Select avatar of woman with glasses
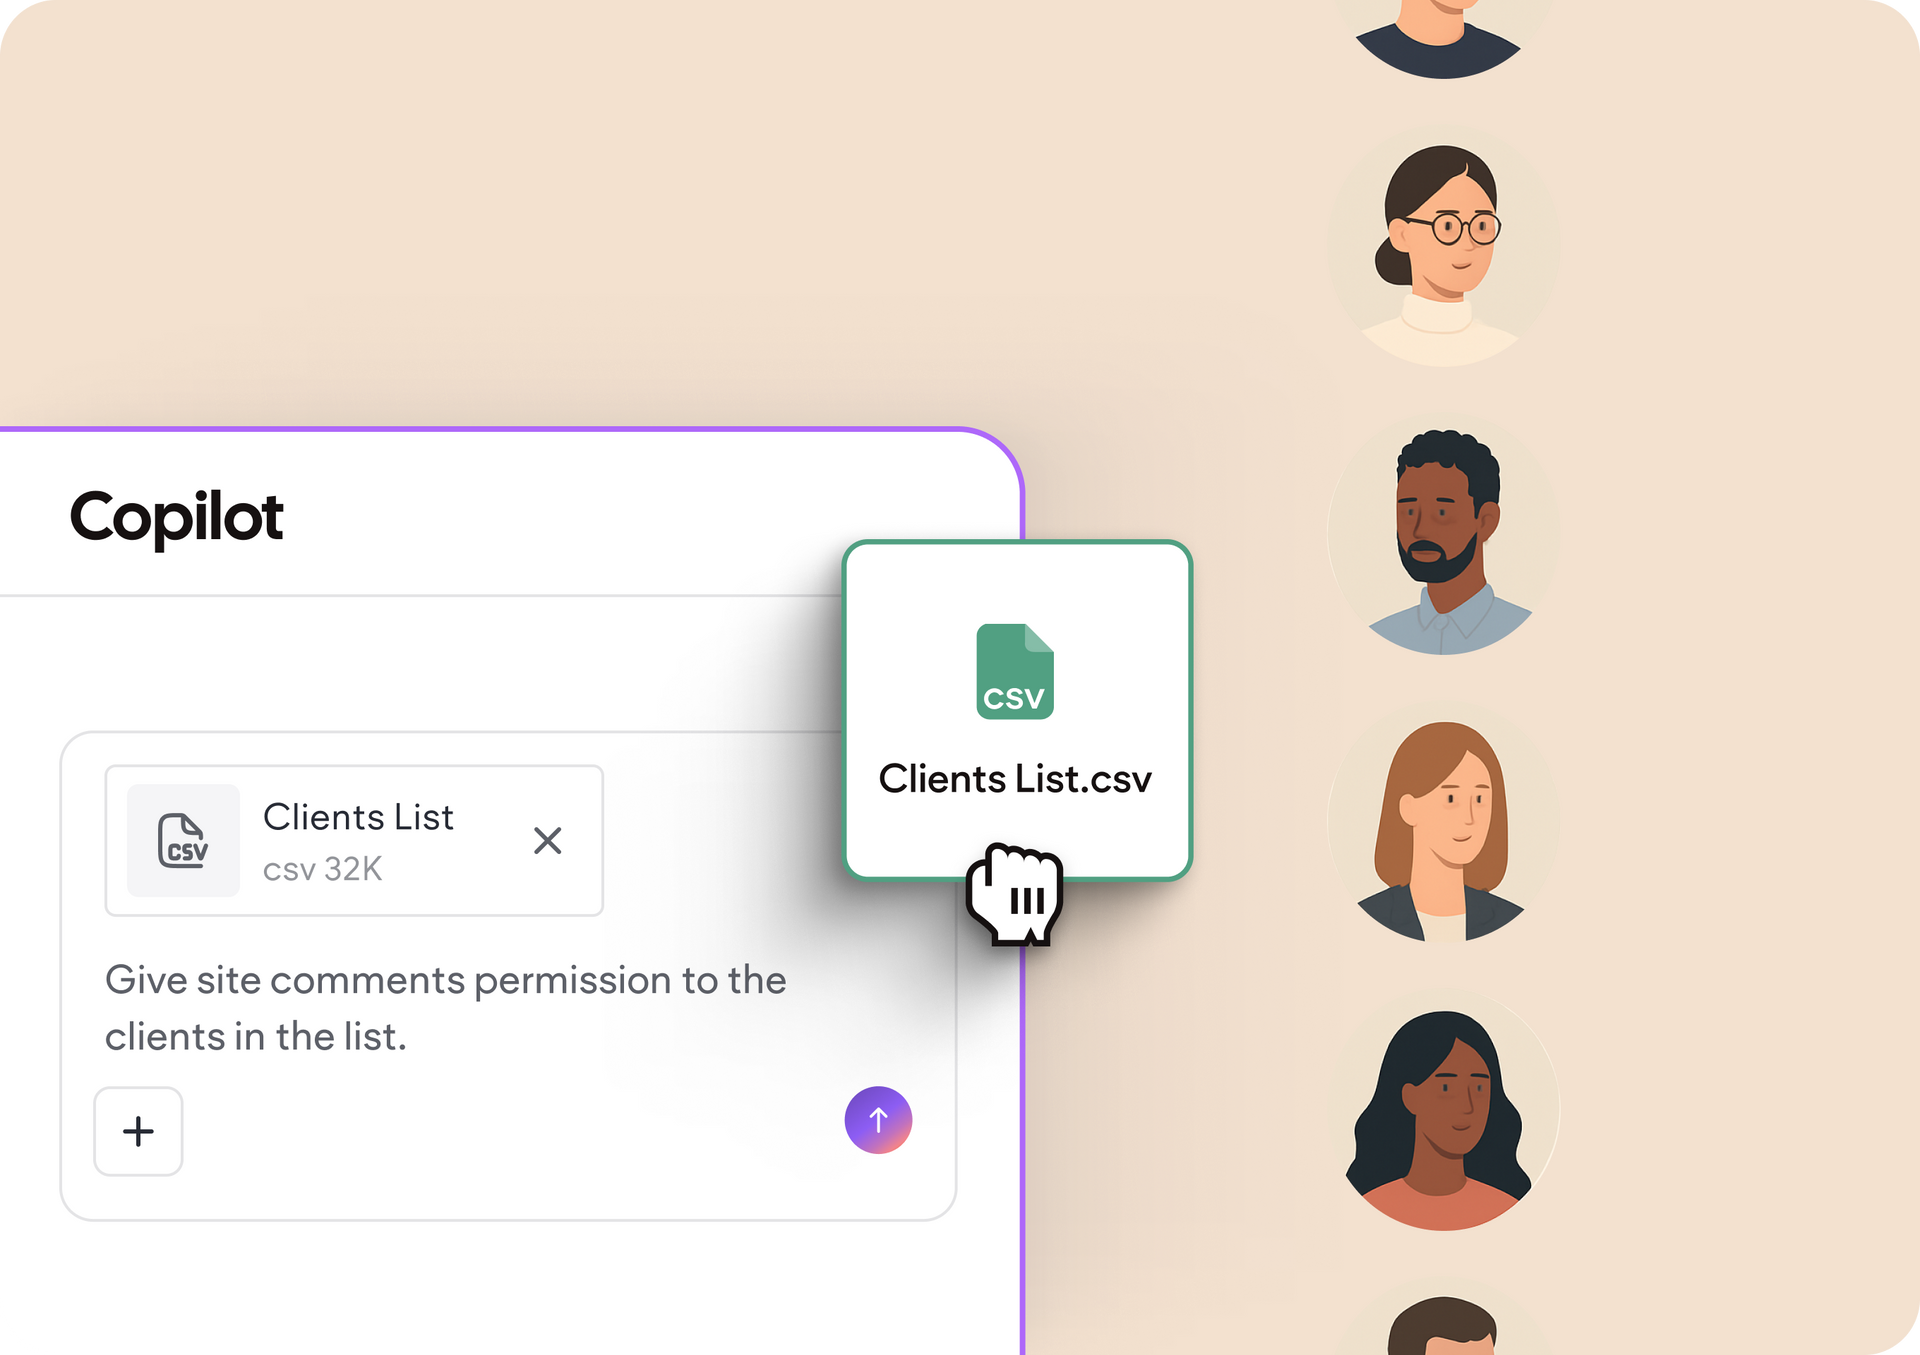 coord(1442,250)
